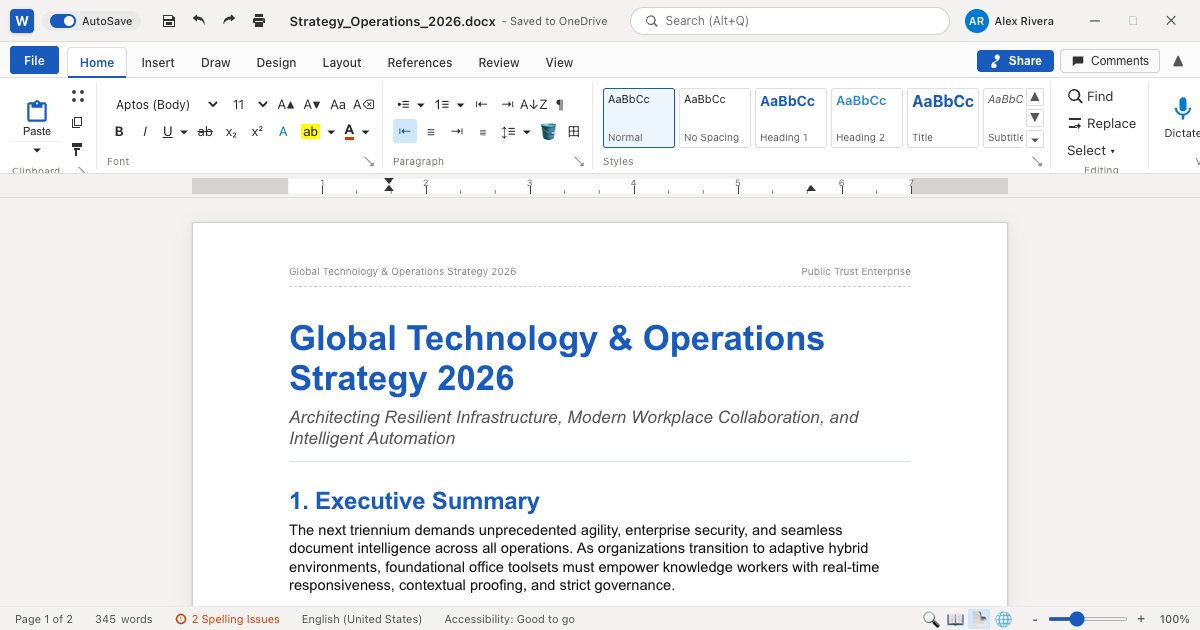
Task: Apply subscript formatting
Action: point(231,131)
